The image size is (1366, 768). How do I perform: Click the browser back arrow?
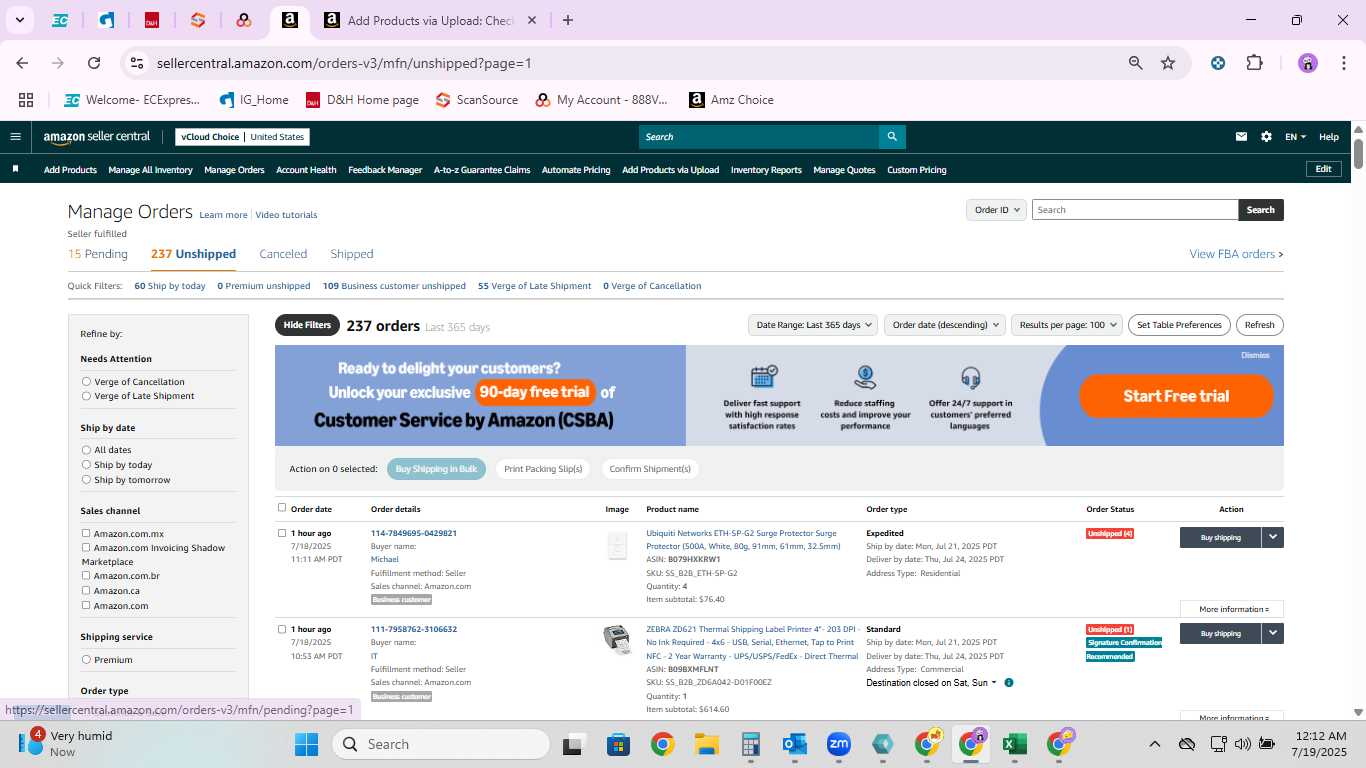tap(22, 63)
